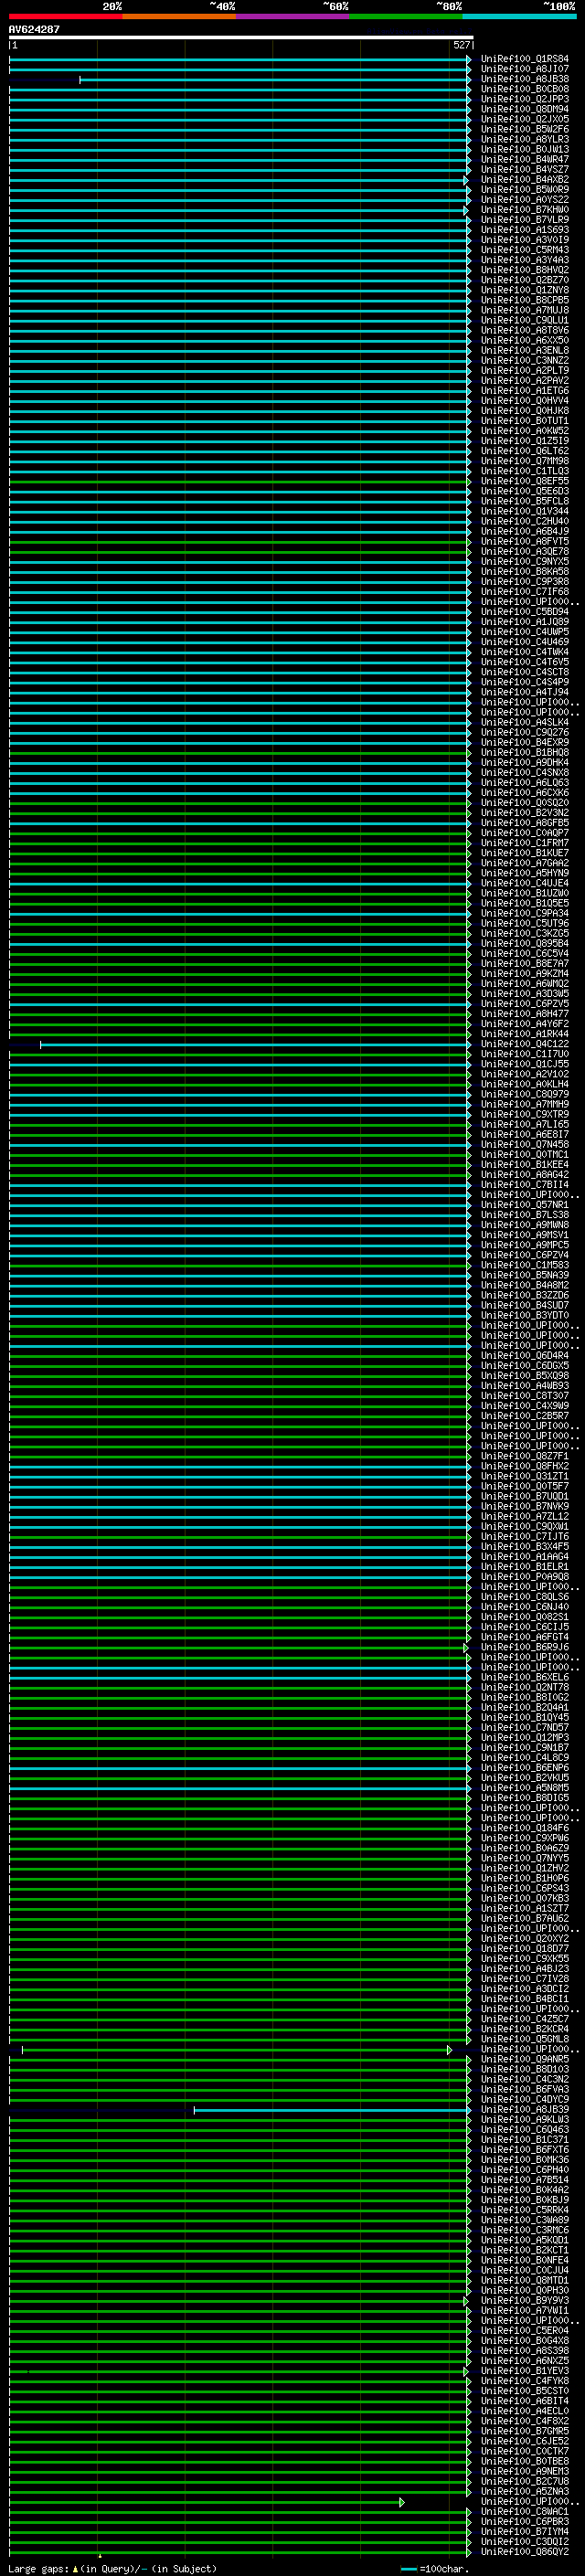
Task: Click the partial alignment bar beside UniRef100_A8JB38
Action: click(x=275, y=79)
